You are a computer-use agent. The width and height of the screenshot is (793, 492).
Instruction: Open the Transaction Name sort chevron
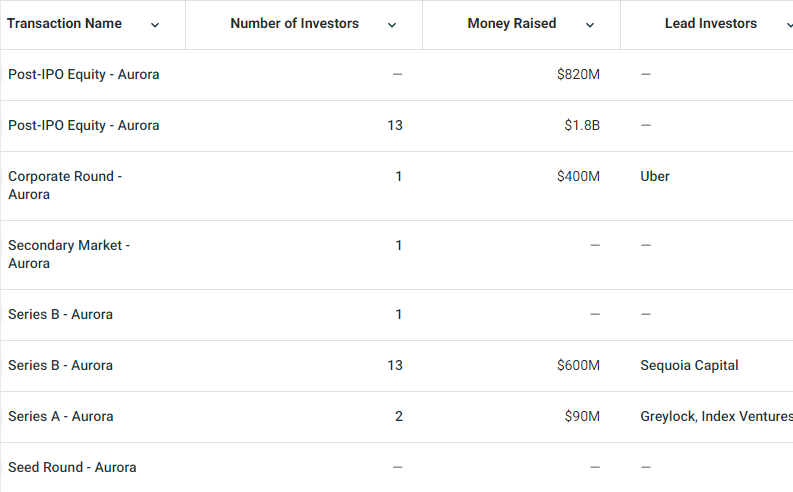tap(155, 25)
